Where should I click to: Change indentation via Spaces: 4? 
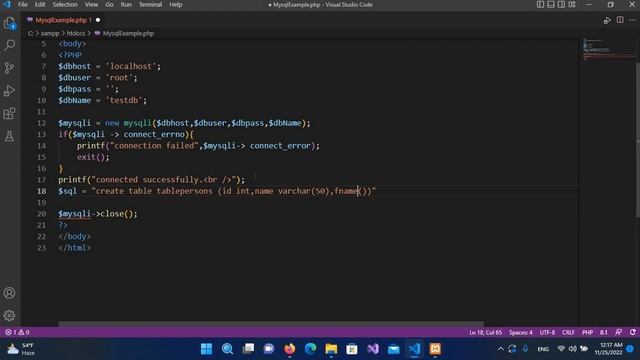click(x=520, y=332)
